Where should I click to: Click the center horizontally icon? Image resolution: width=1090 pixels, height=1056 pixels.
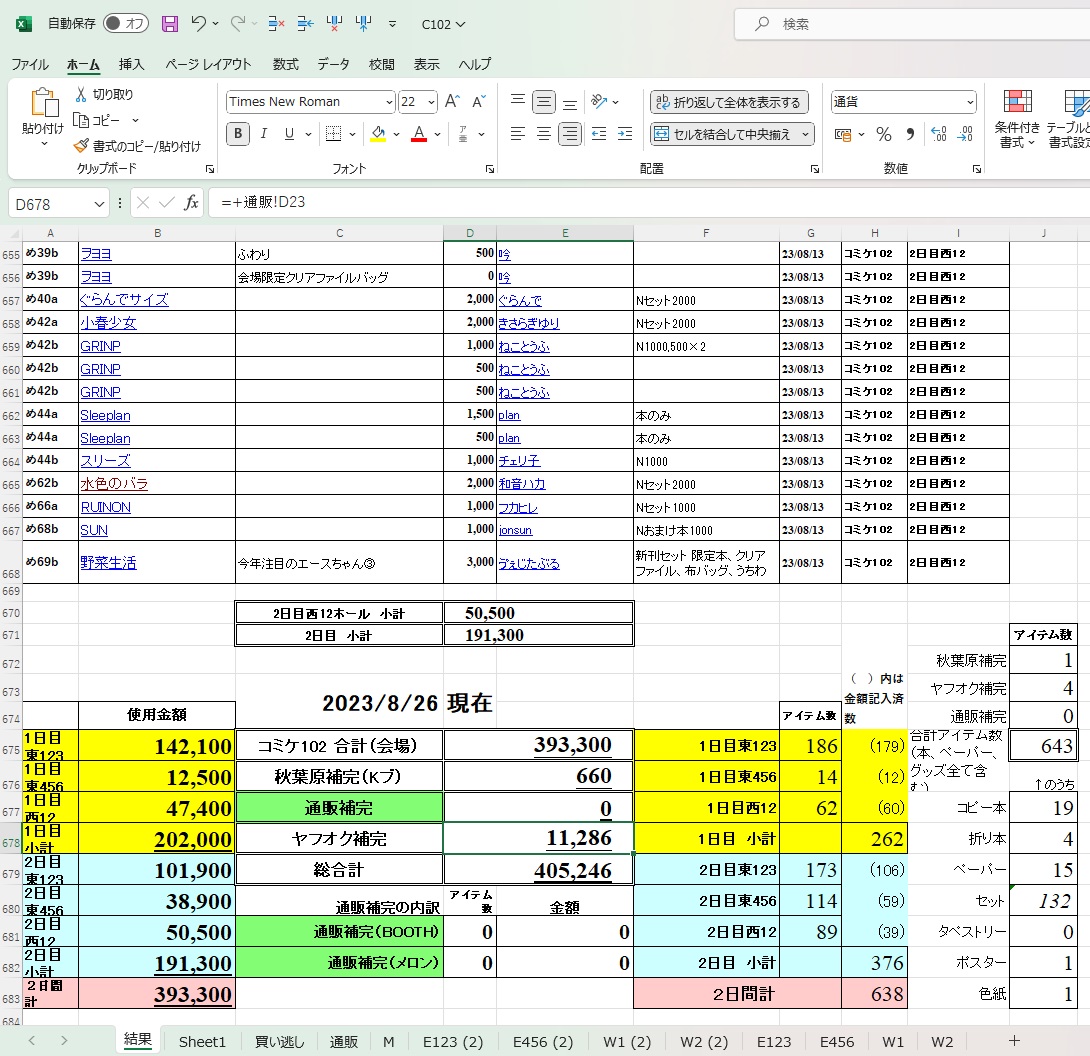click(544, 133)
